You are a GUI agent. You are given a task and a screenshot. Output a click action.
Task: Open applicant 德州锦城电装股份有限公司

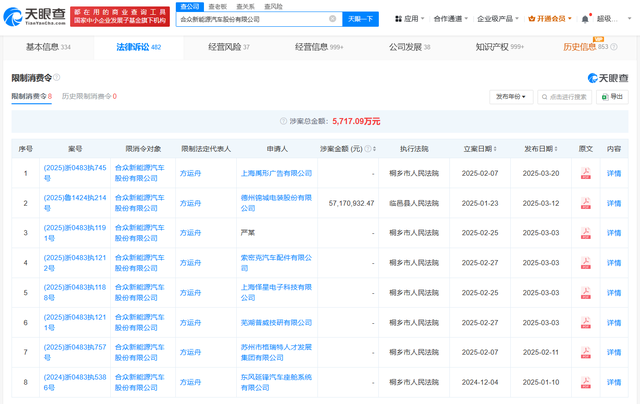pos(276,203)
